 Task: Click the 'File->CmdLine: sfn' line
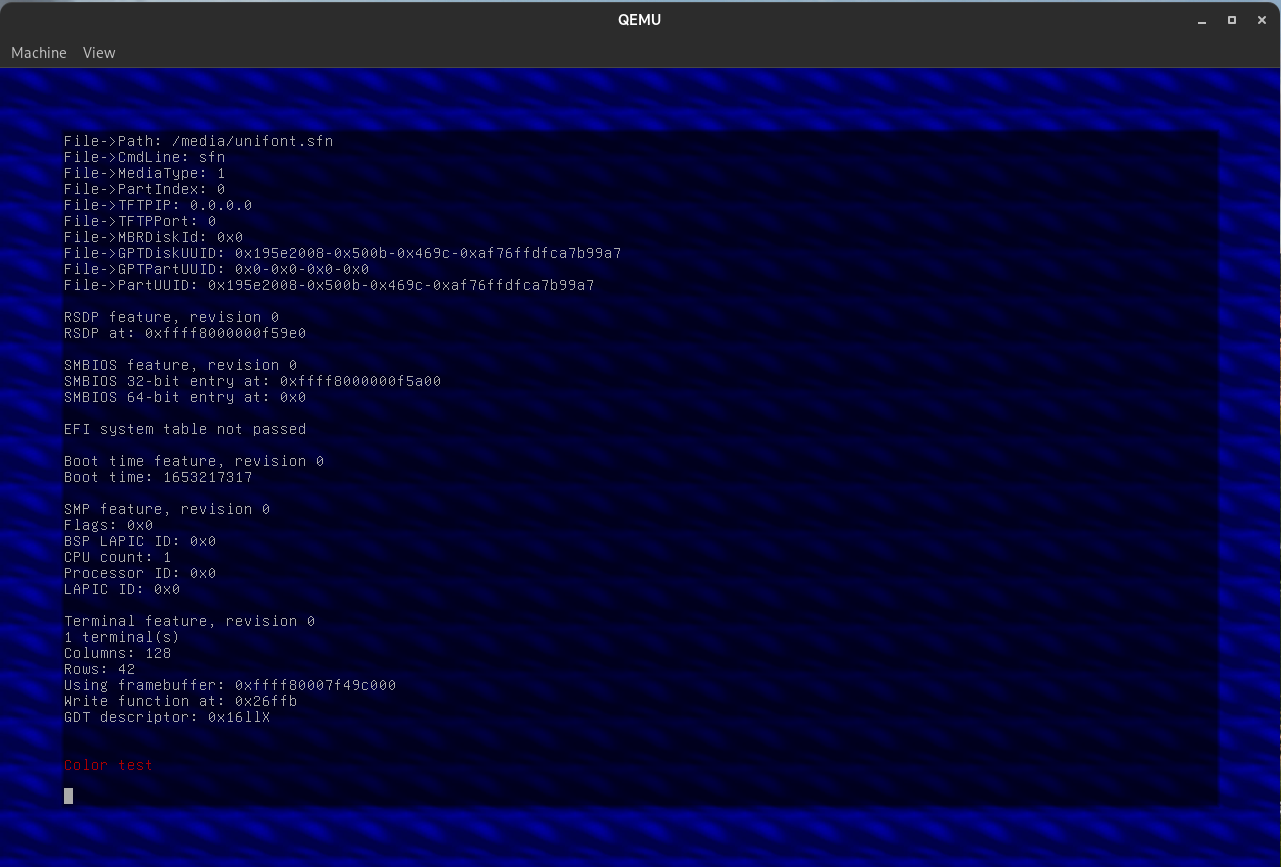click(x=144, y=157)
